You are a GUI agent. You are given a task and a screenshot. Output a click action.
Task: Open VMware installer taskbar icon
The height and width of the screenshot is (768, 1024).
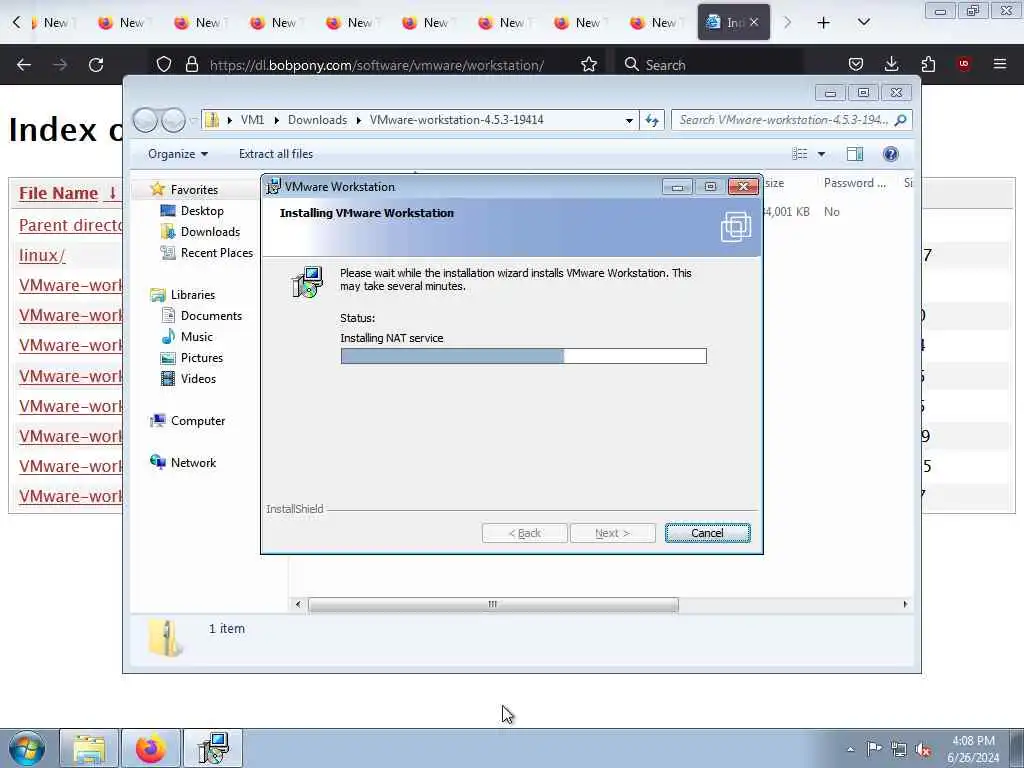[213, 749]
